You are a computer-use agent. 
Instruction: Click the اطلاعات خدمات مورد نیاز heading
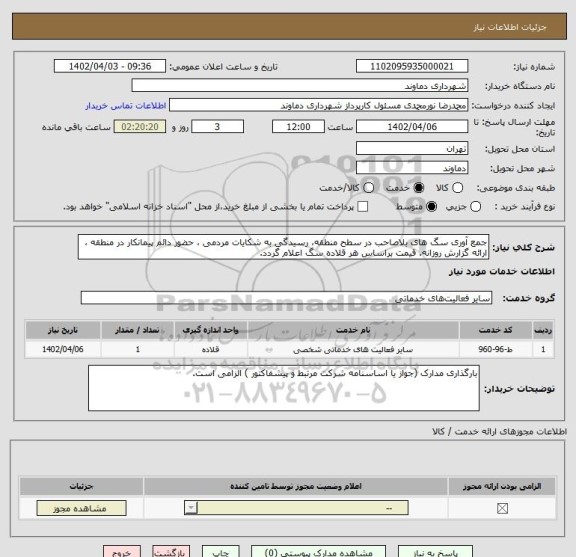pos(502,271)
